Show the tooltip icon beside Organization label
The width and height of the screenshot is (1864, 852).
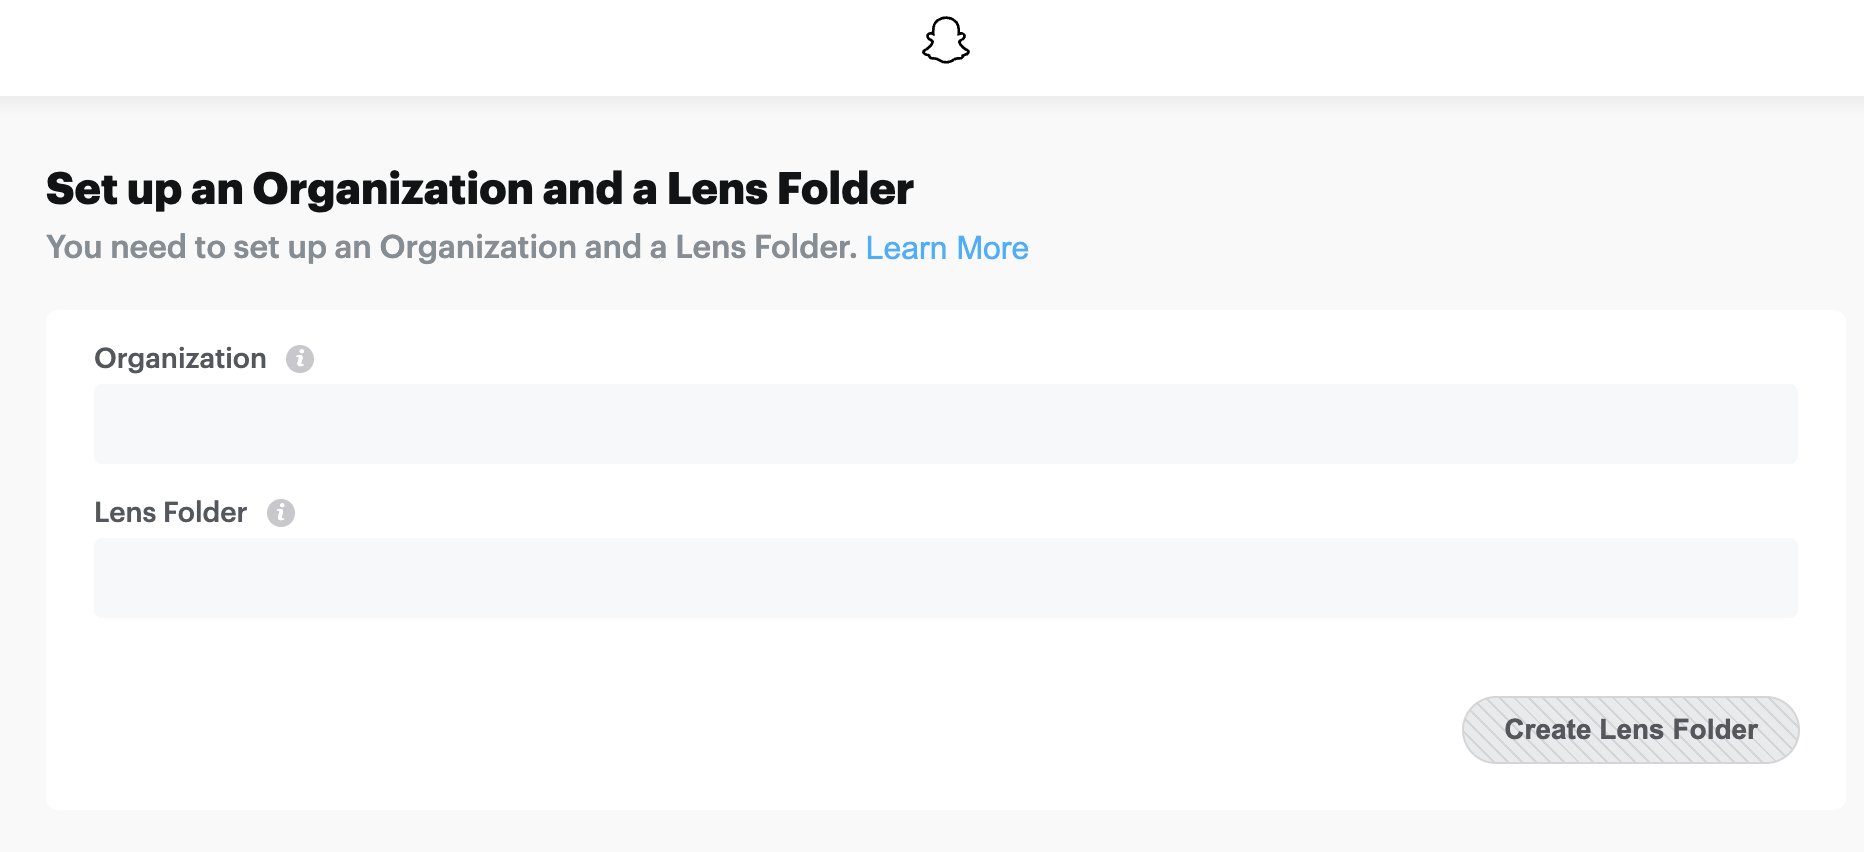[300, 359]
